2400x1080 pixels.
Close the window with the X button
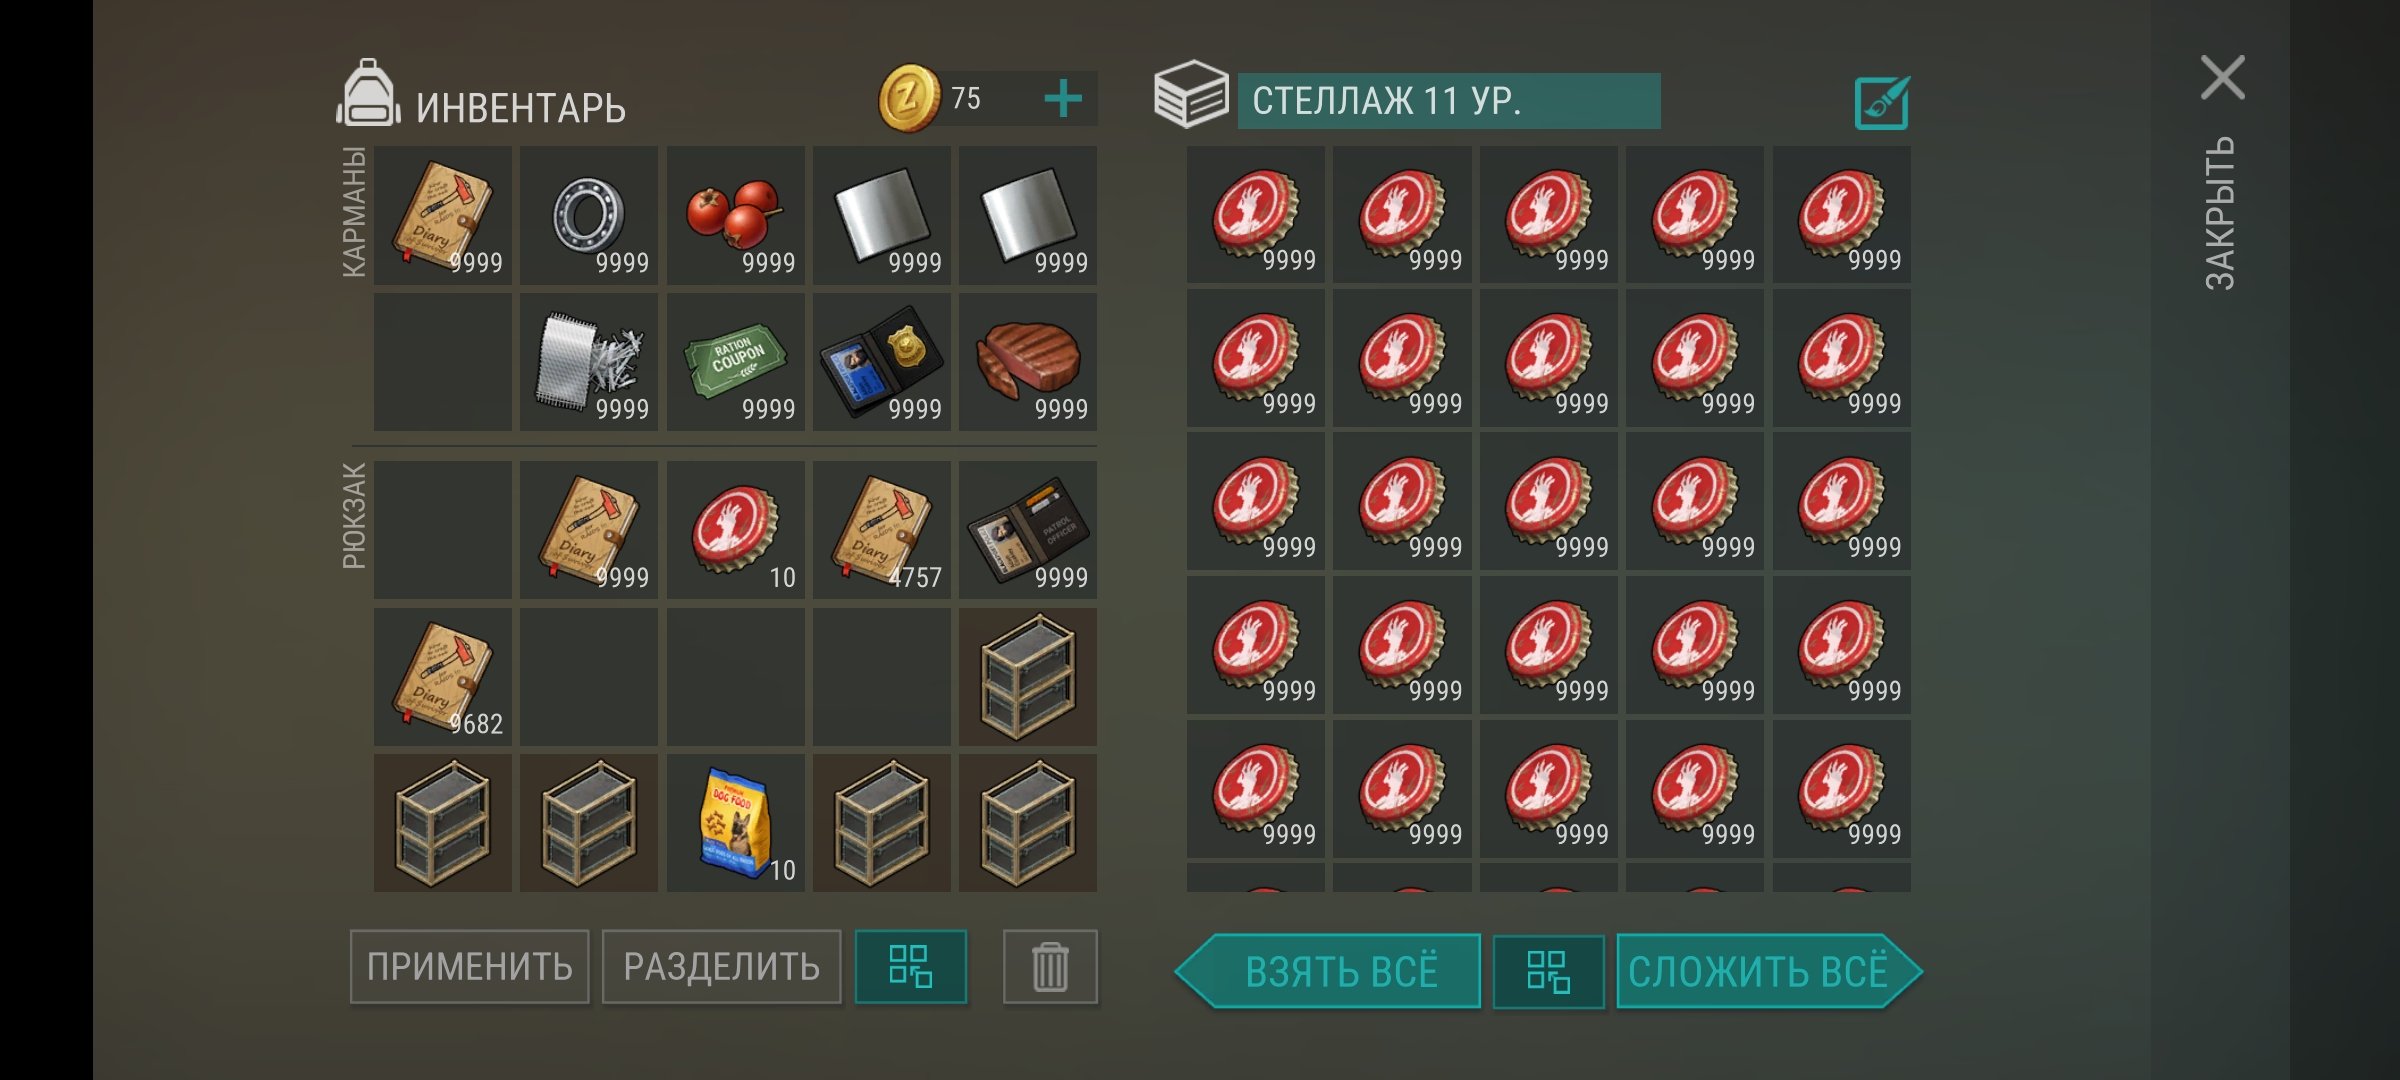pos(2223,78)
